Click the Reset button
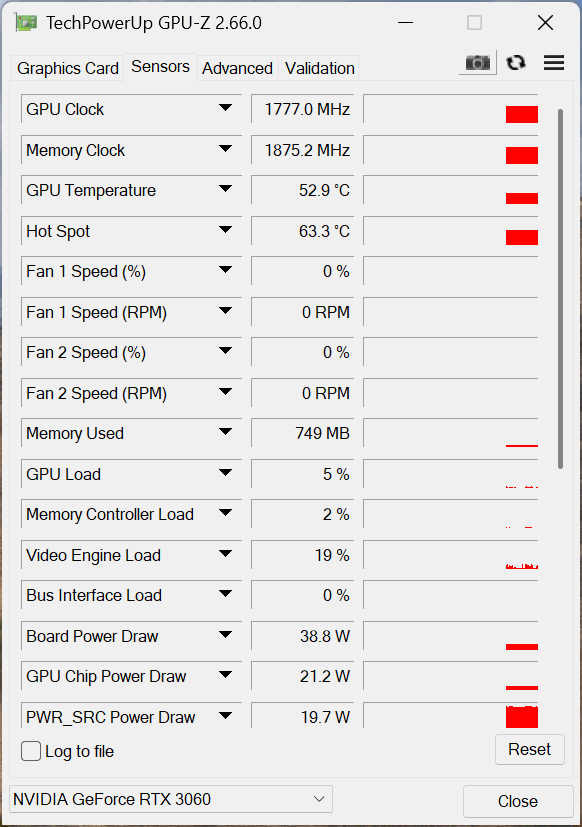582x827 pixels. click(x=530, y=749)
